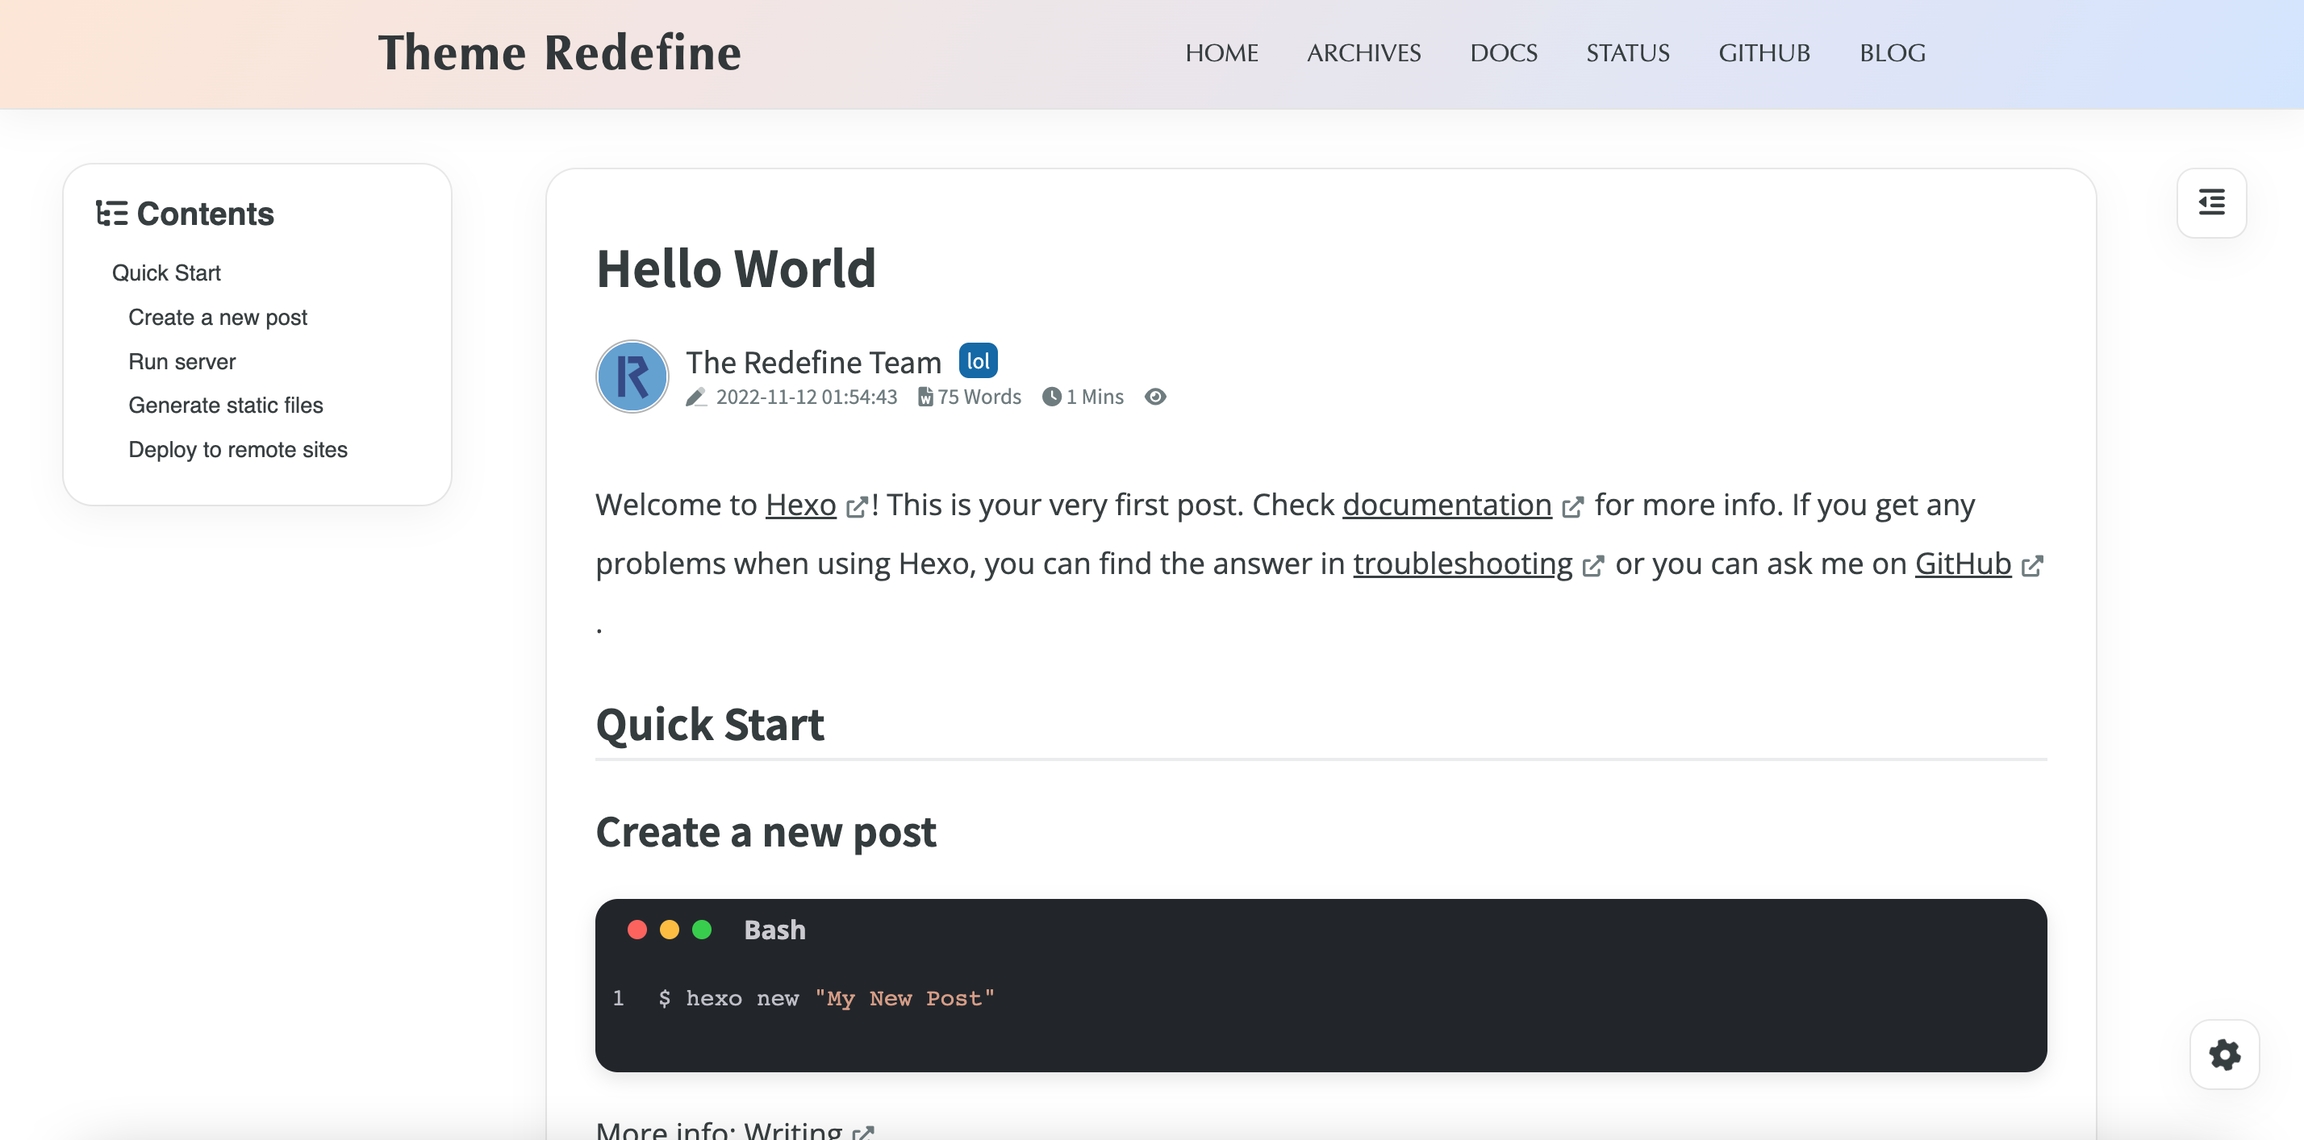
Task: Jump to Quick Start in Contents
Action: [x=166, y=273]
